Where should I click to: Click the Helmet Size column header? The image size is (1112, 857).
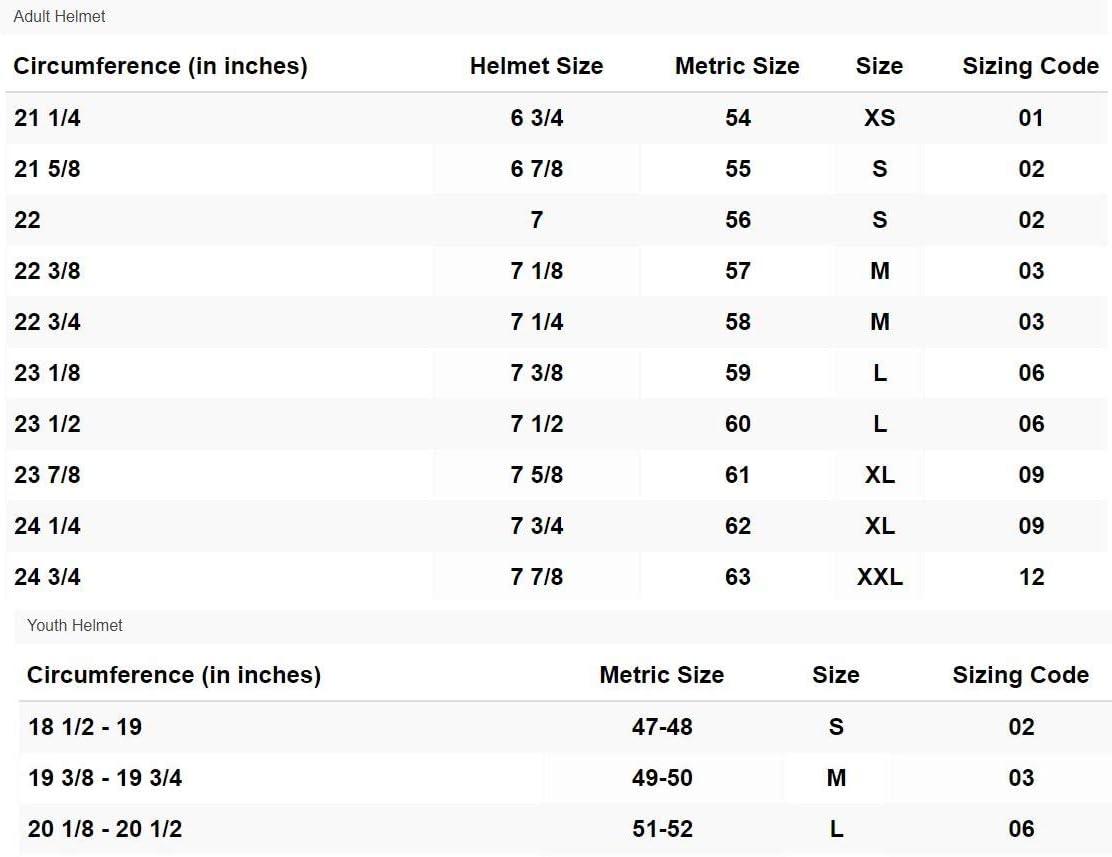[536, 66]
